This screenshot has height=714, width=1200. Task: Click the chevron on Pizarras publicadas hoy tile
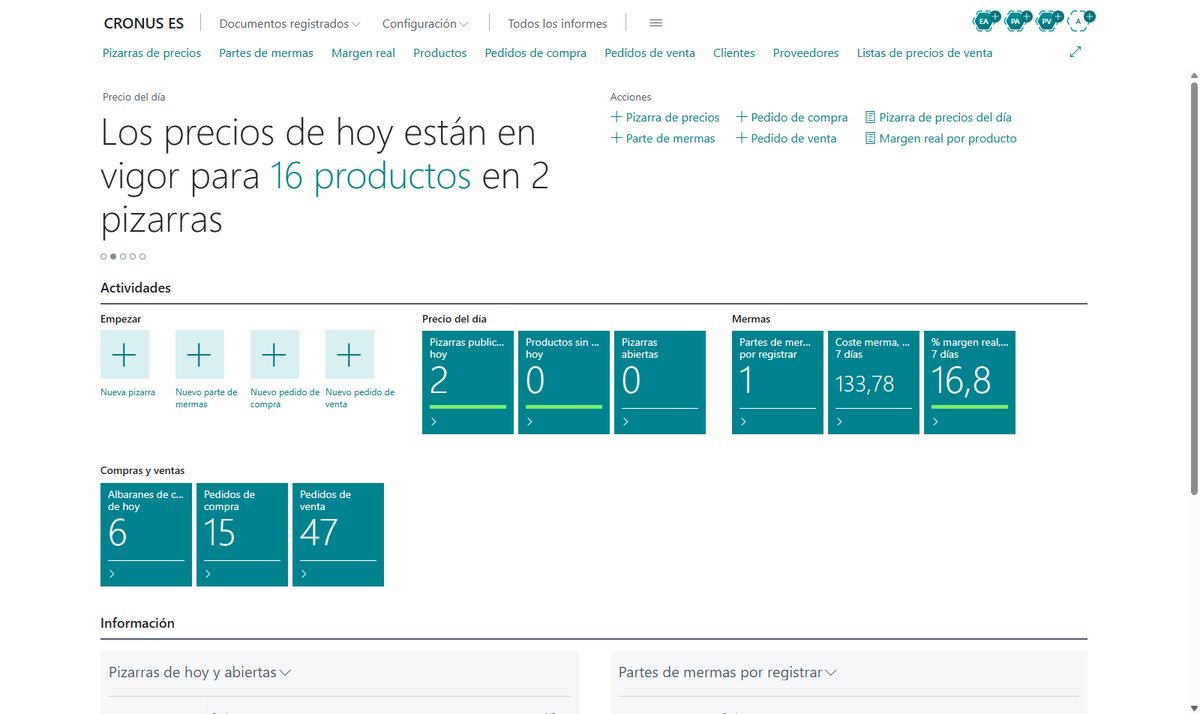coord(434,422)
